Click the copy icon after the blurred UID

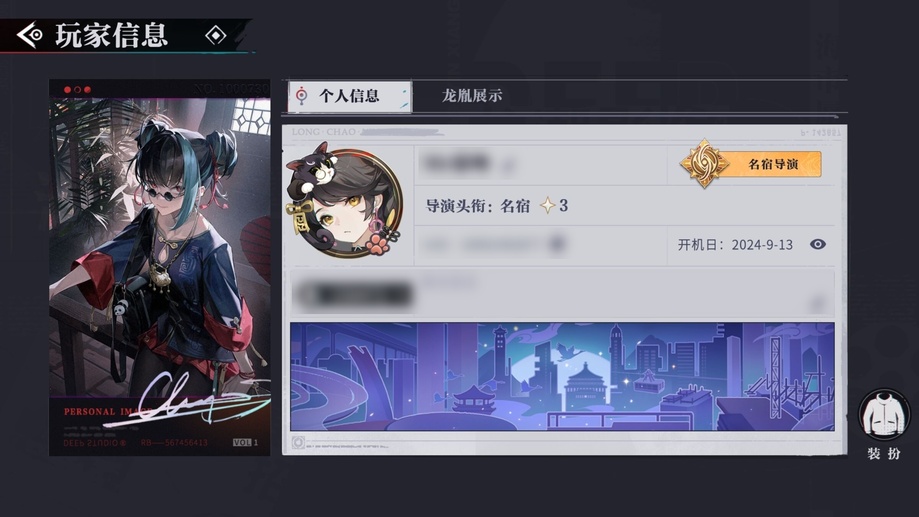point(557,244)
